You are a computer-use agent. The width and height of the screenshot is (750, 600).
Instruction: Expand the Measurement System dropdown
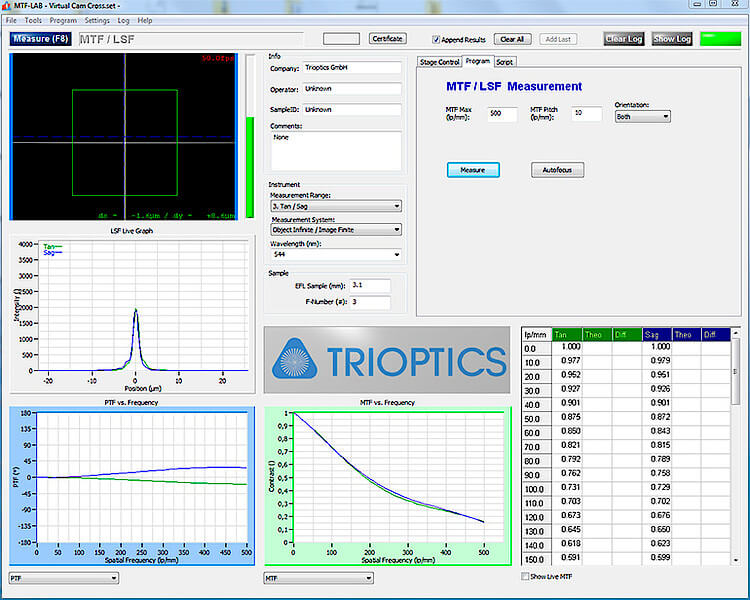pyautogui.click(x=335, y=229)
